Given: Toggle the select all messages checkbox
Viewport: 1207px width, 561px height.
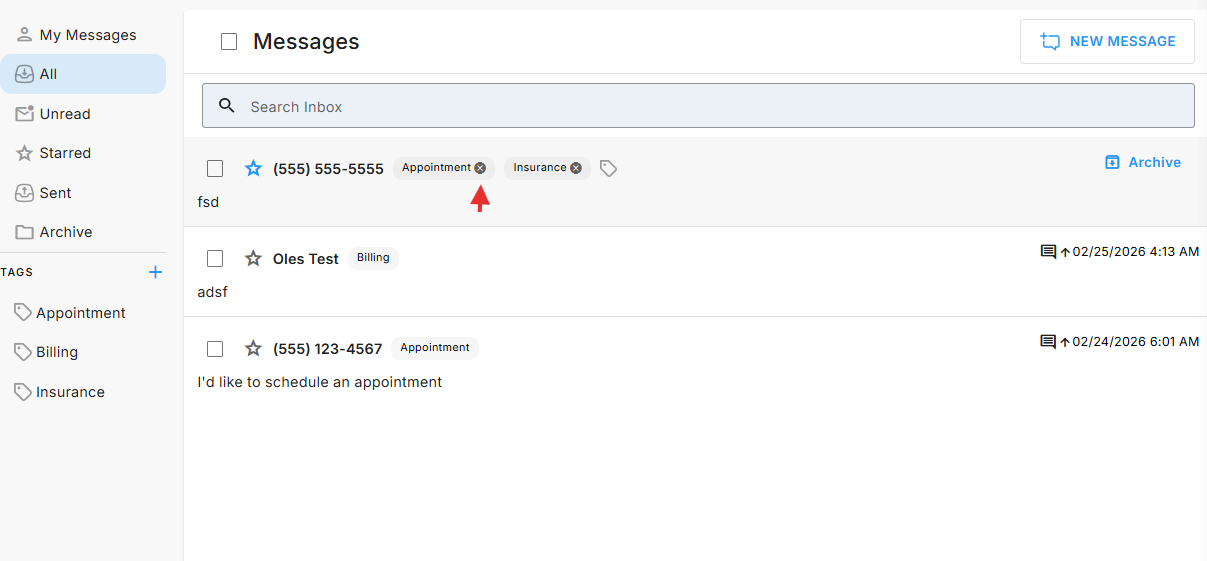Looking at the screenshot, I should click(229, 42).
